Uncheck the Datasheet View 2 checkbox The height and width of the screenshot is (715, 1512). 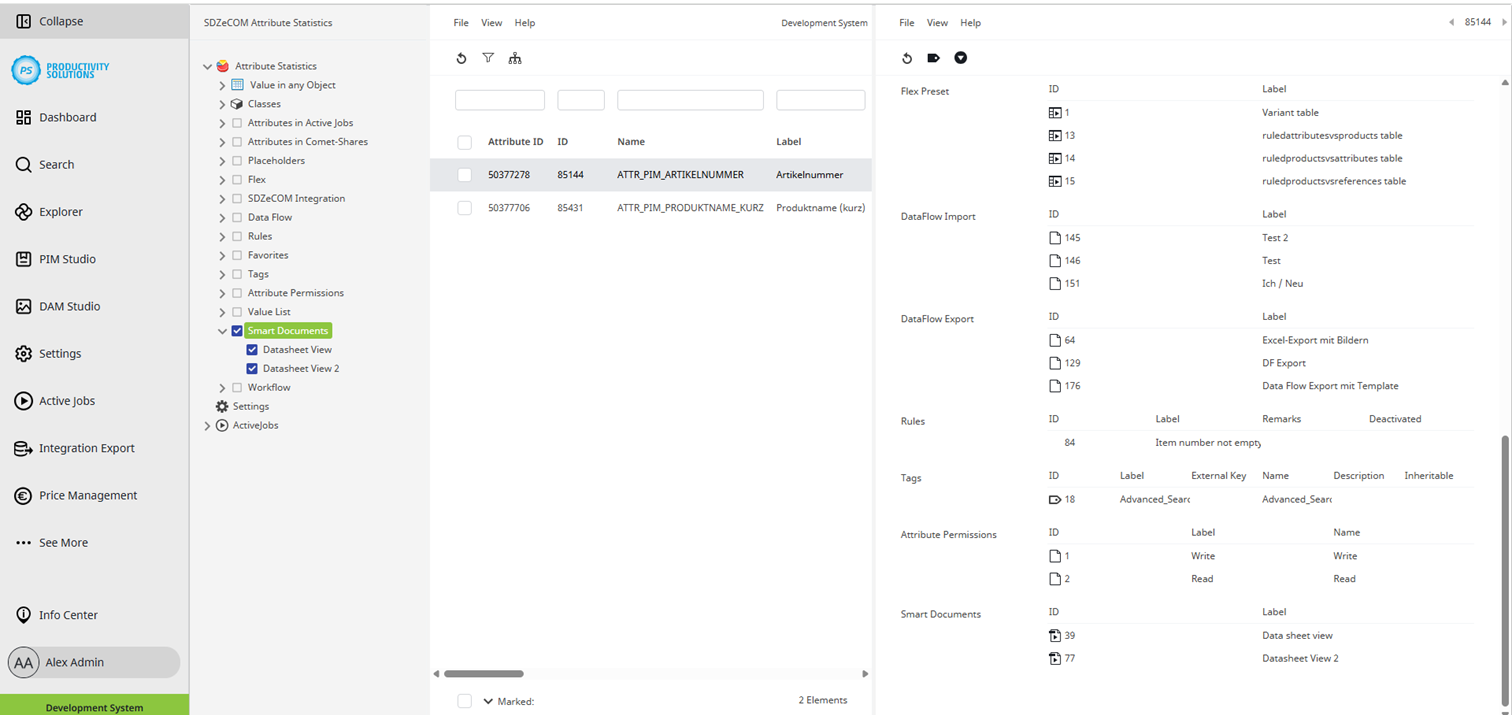[252, 369]
